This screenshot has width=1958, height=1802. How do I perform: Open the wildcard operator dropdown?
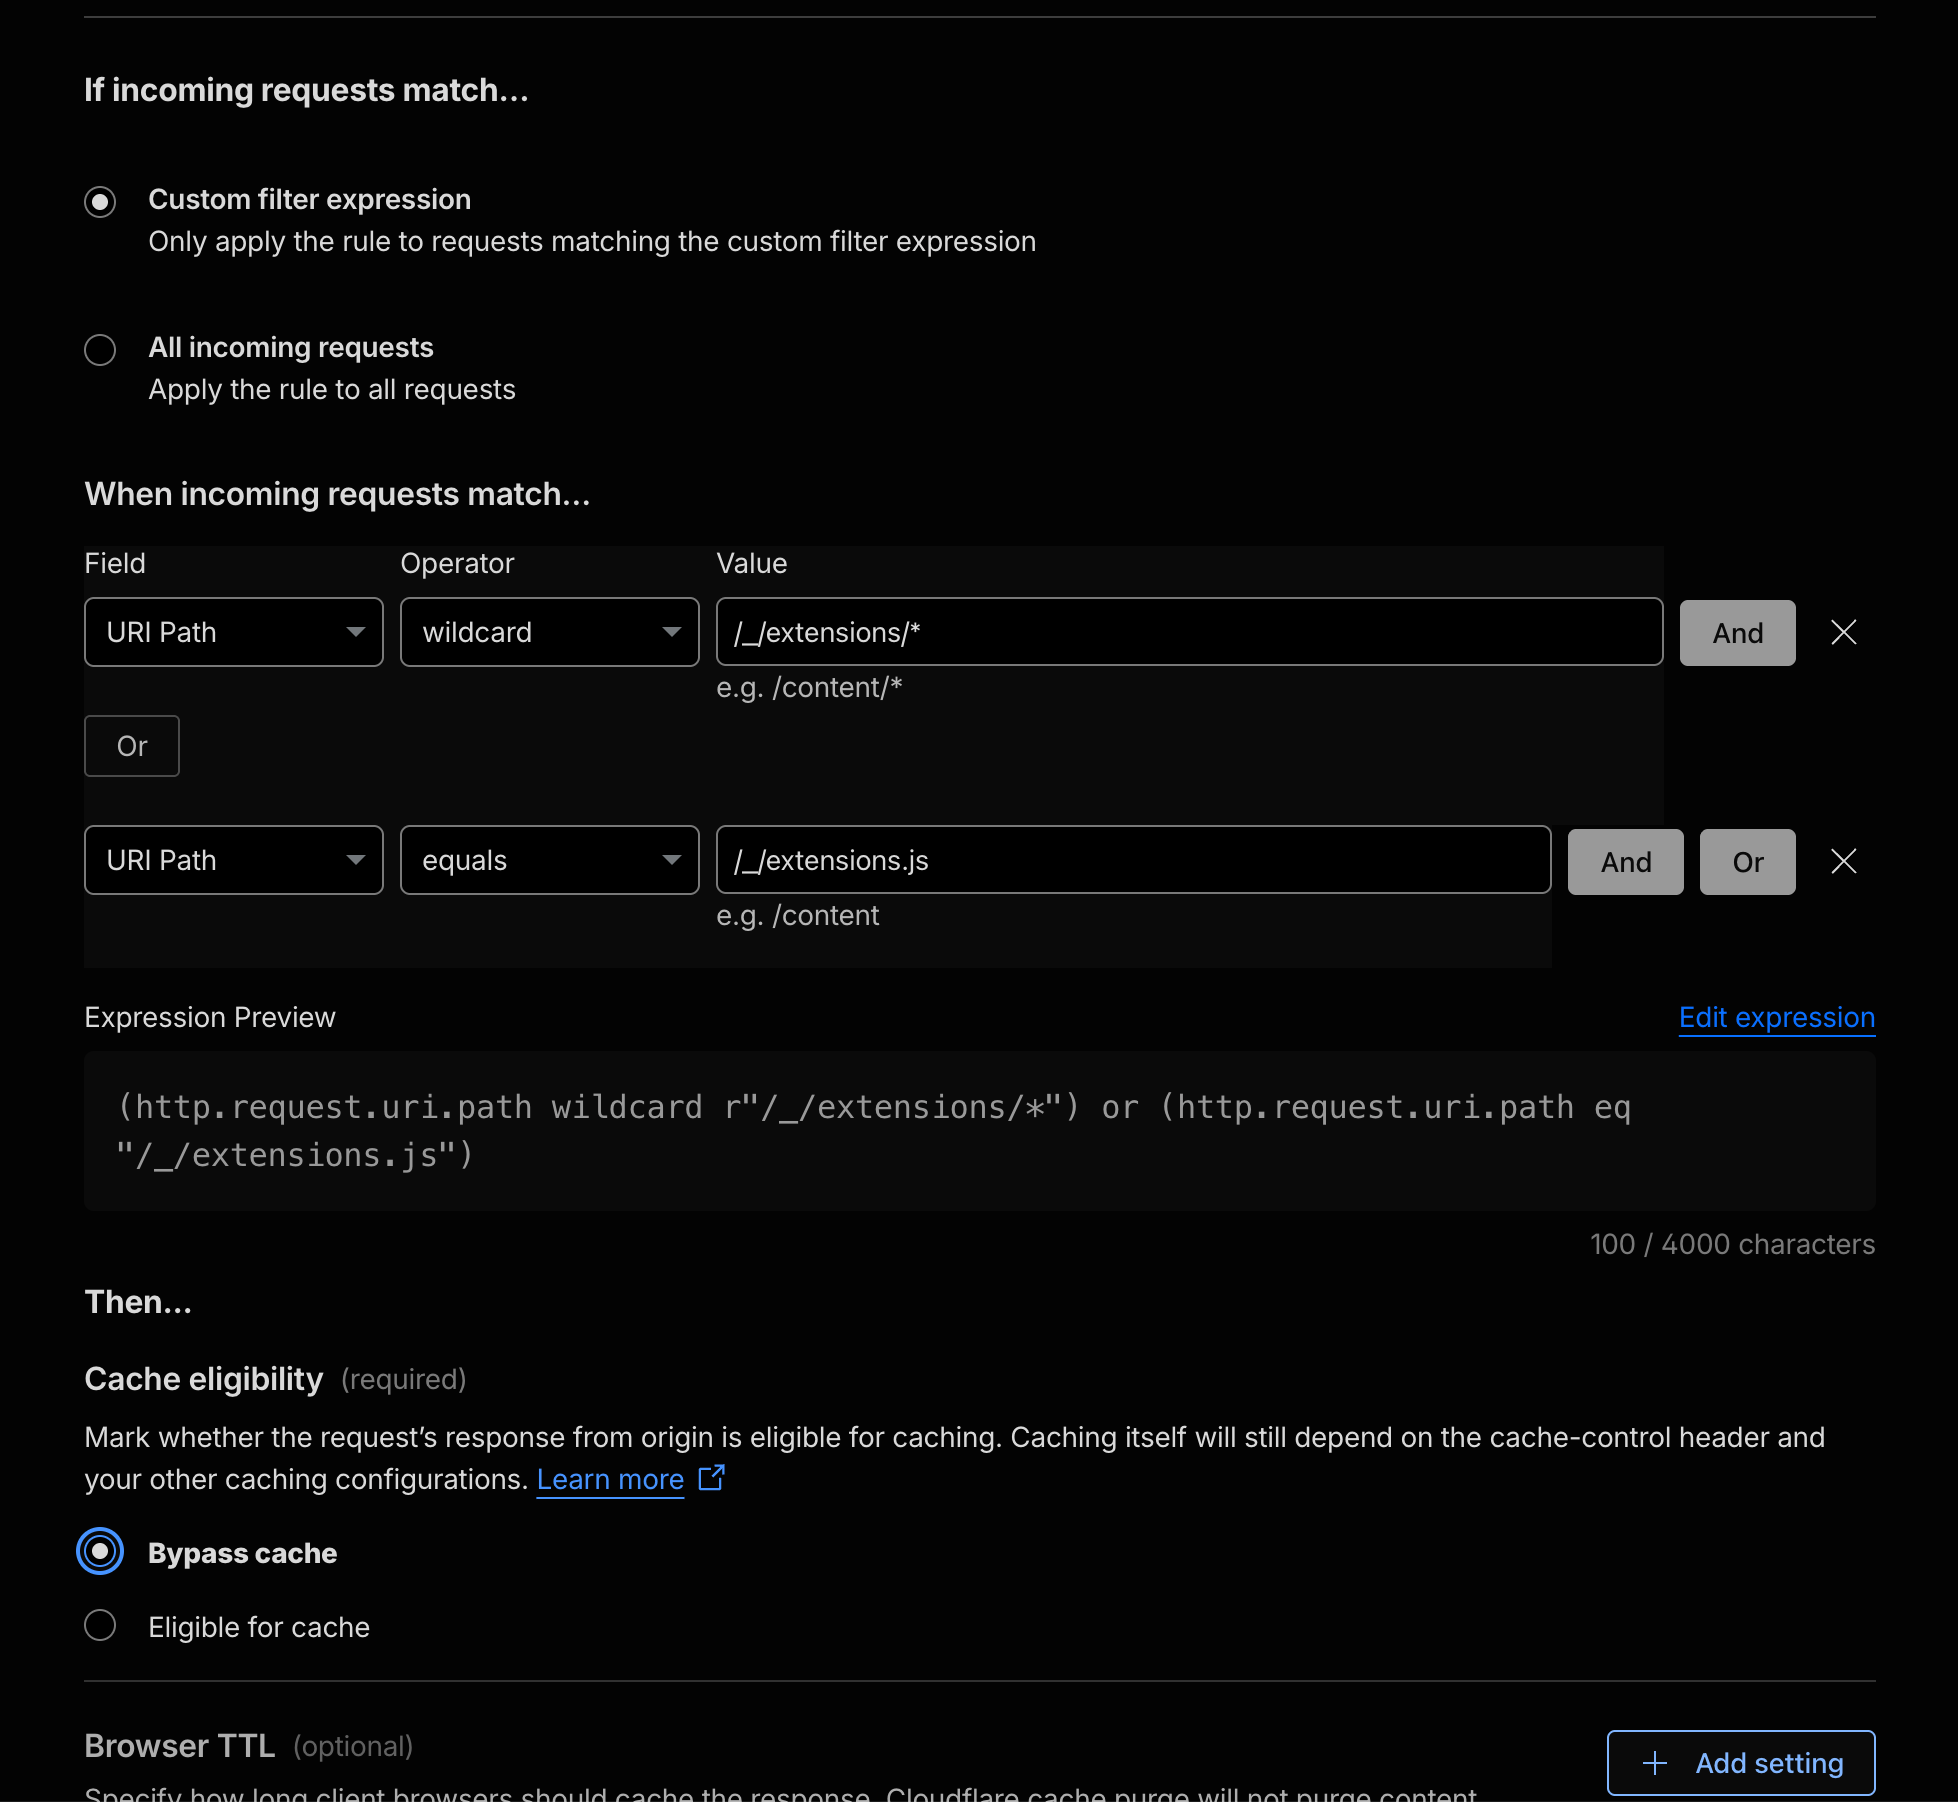pyautogui.click(x=550, y=632)
